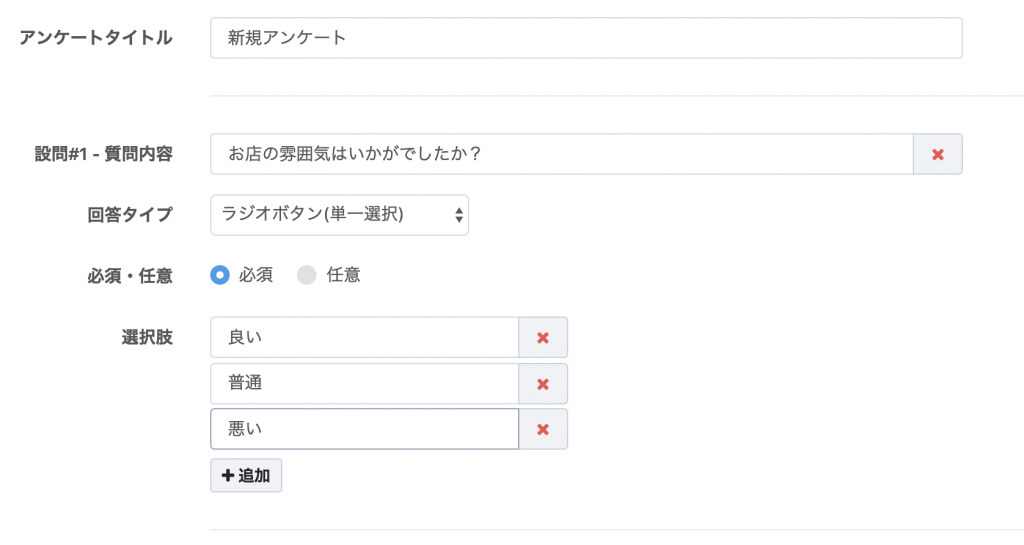
Task: Remove the 普通 choice using its X
Action: pyautogui.click(x=543, y=384)
